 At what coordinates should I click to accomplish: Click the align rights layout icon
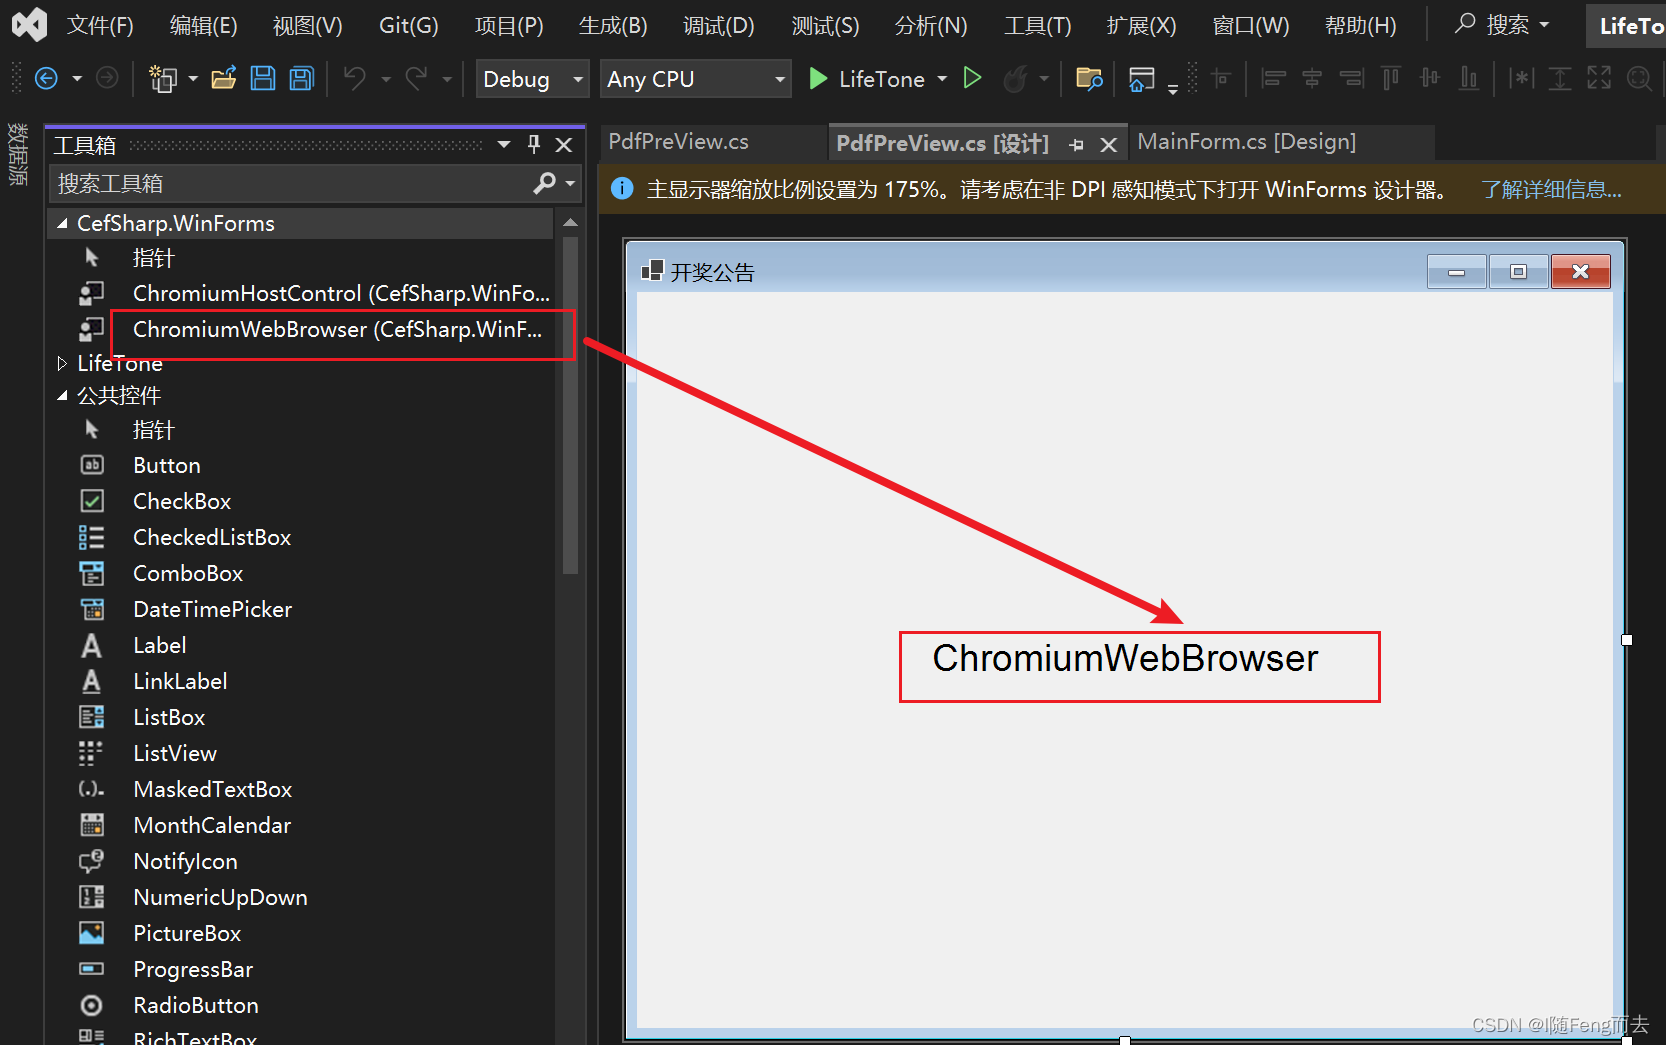(1351, 78)
